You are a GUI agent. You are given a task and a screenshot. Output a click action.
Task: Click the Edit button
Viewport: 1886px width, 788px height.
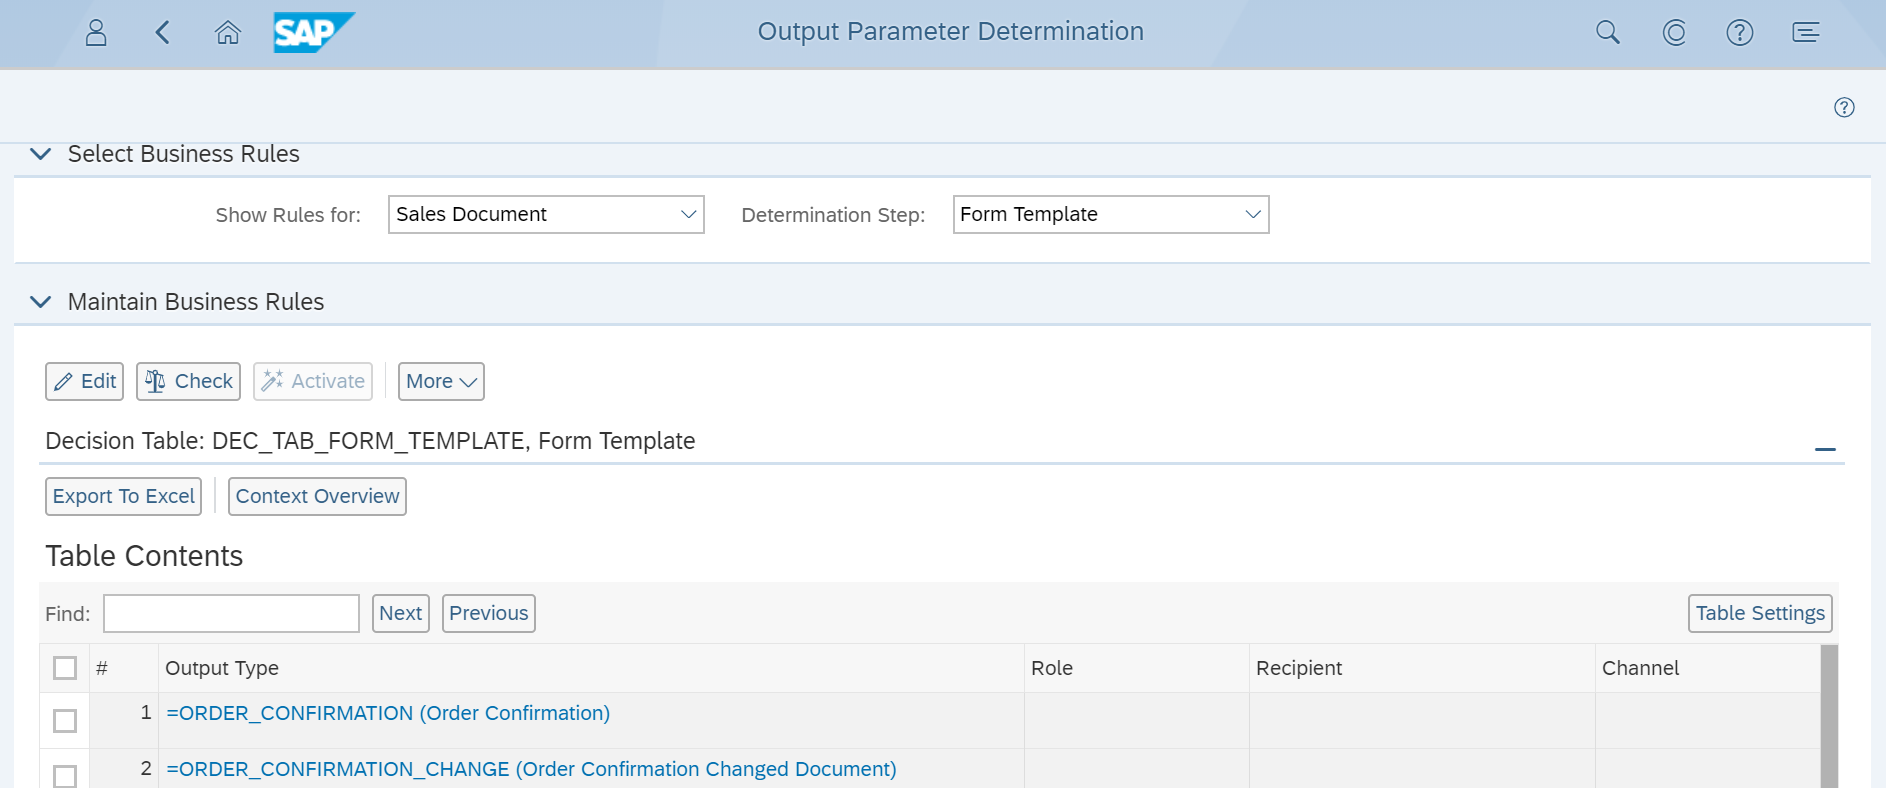(84, 381)
